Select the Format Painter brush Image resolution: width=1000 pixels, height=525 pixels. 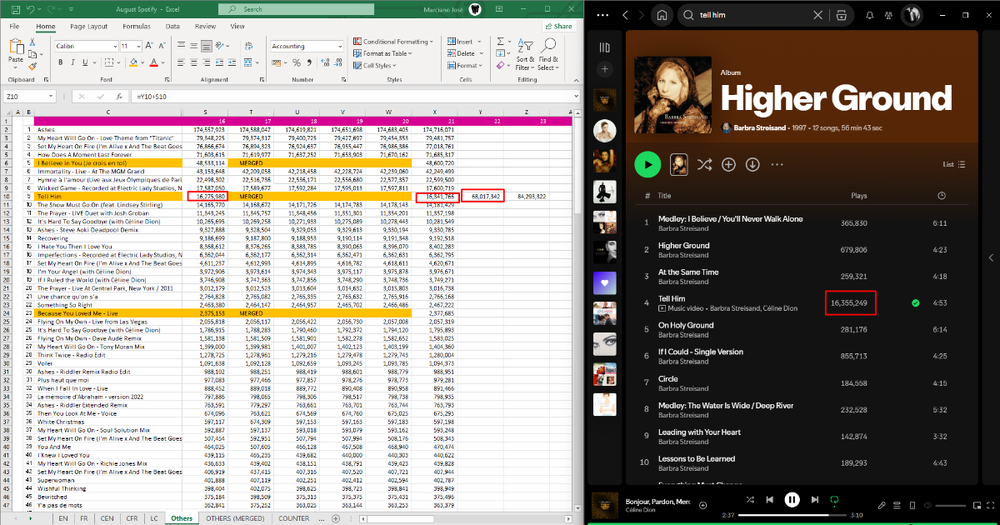point(33,66)
